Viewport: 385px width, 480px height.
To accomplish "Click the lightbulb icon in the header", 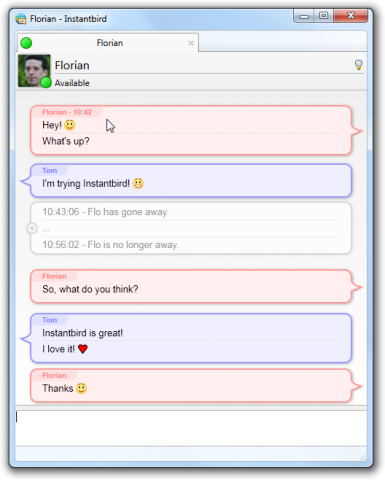I will point(358,65).
